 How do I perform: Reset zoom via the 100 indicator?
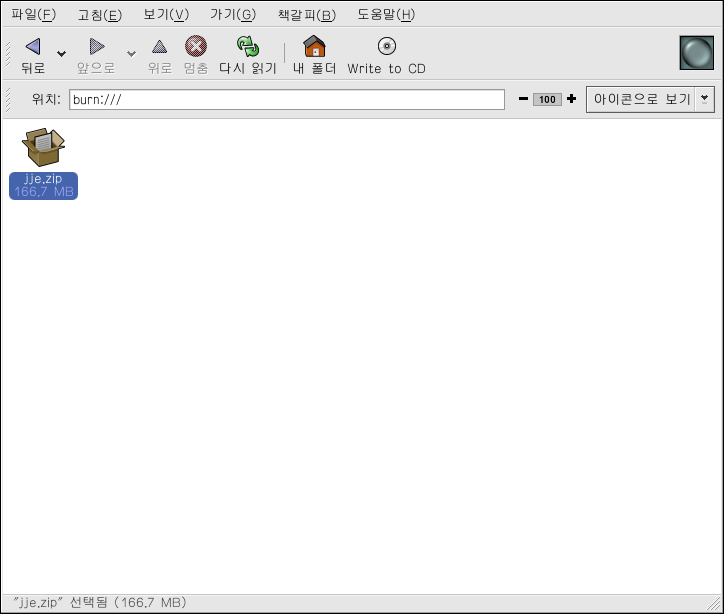point(547,99)
